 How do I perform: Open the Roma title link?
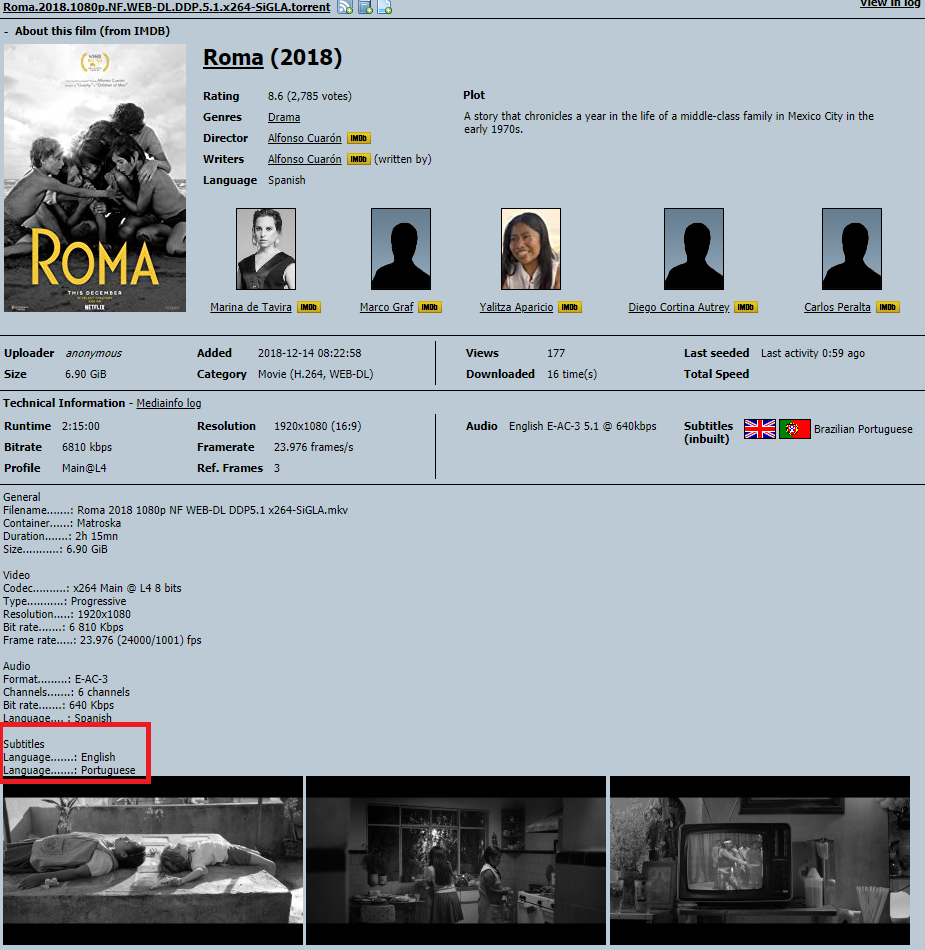pyautogui.click(x=233, y=58)
